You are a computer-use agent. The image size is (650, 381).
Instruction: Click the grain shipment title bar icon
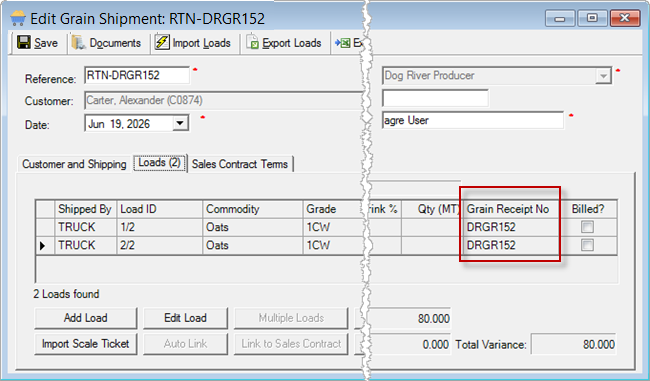[18, 18]
